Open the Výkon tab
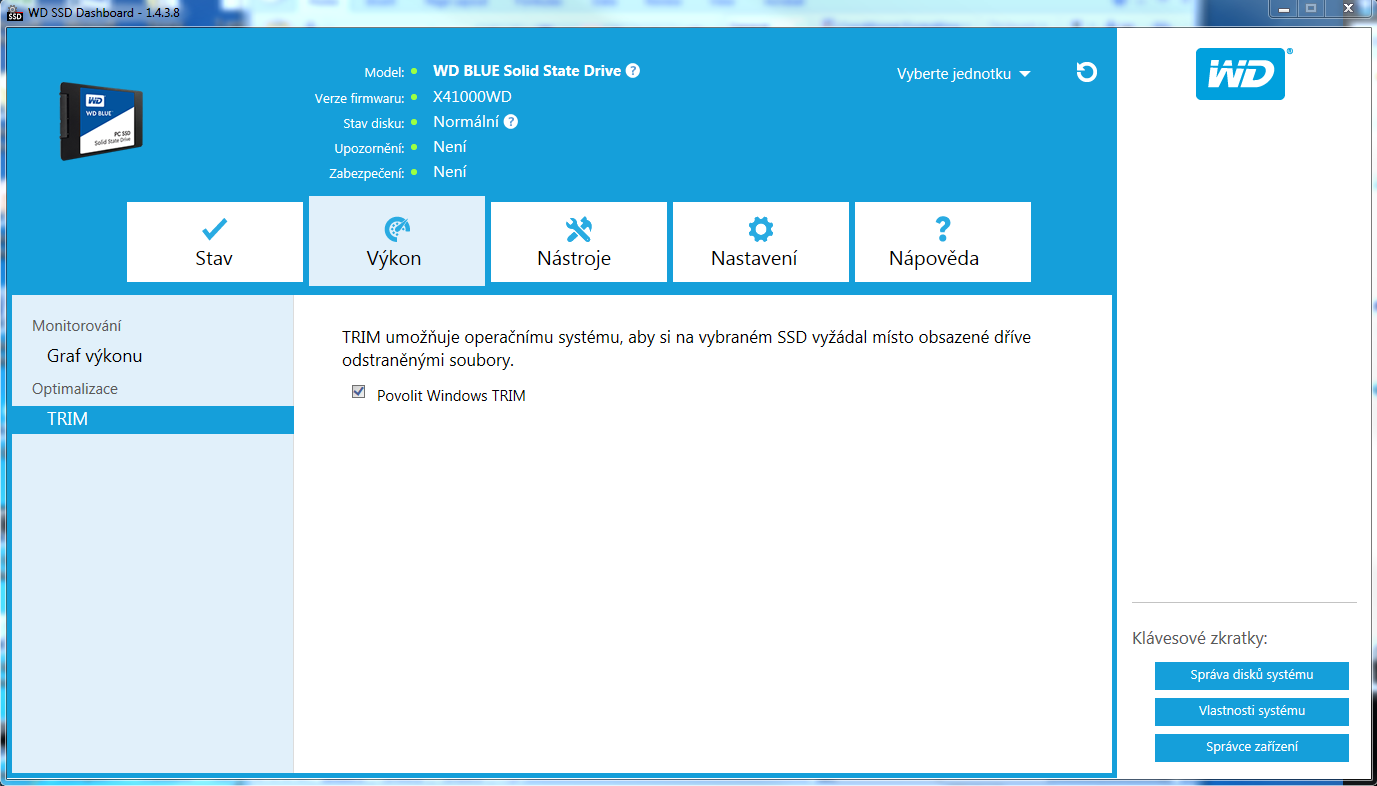Image resolution: width=1377 pixels, height=786 pixels. click(x=397, y=241)
